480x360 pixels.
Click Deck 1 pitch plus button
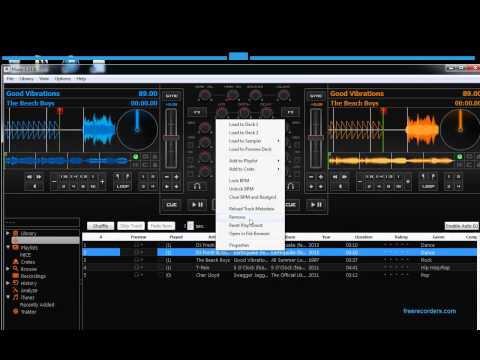tap(176, 177)
